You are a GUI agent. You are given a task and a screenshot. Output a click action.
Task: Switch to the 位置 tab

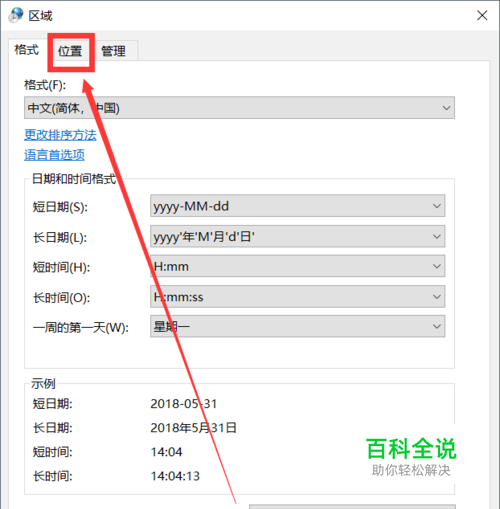70,51
